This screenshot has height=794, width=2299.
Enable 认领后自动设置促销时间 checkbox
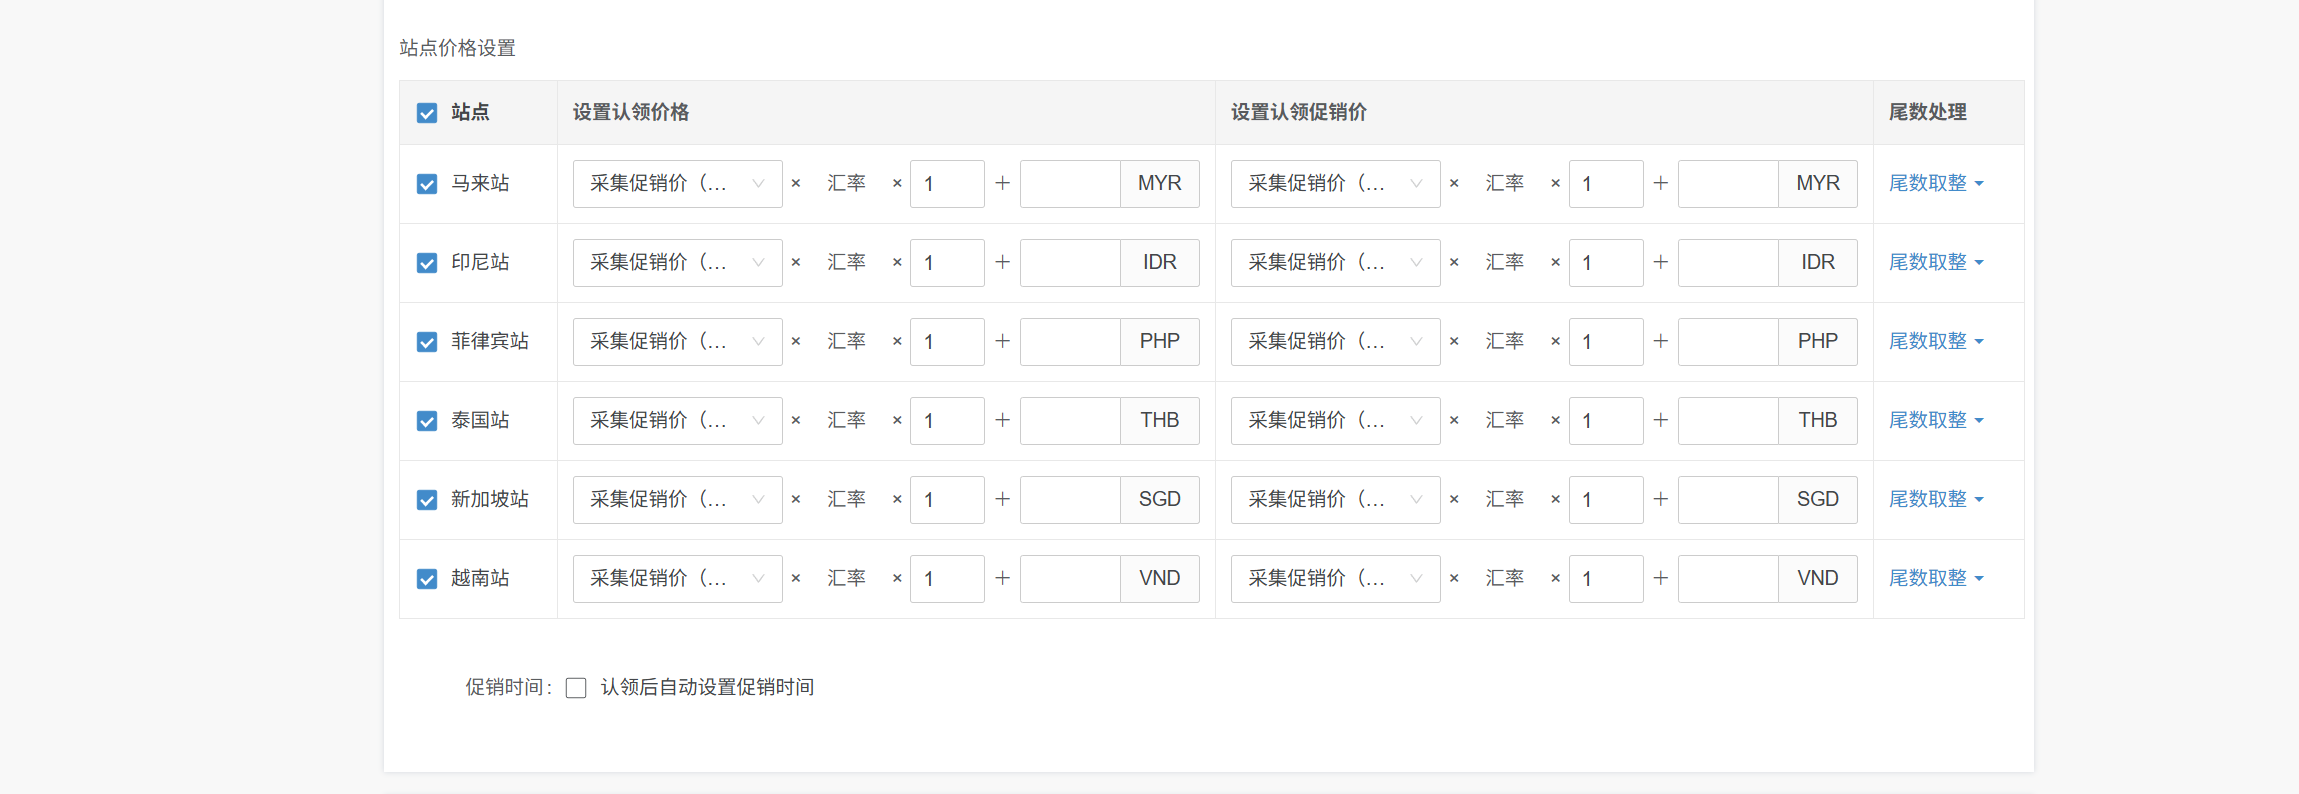pyautogui.click(x=576, y=688)
